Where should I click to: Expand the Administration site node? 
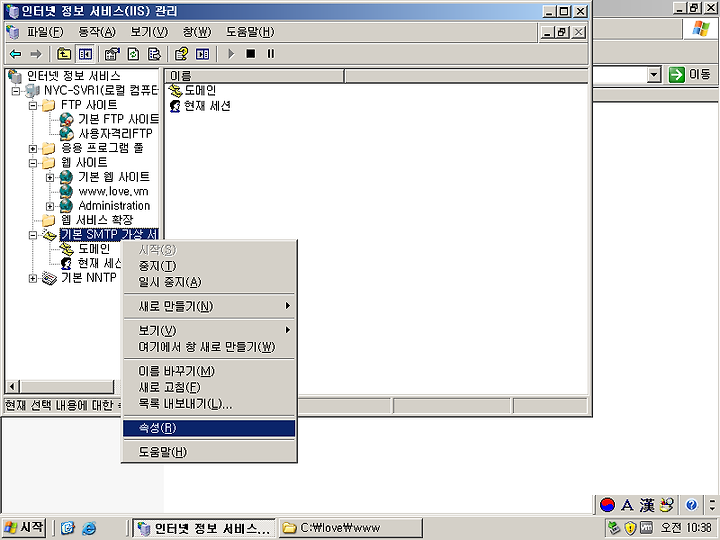click(50, 207)
